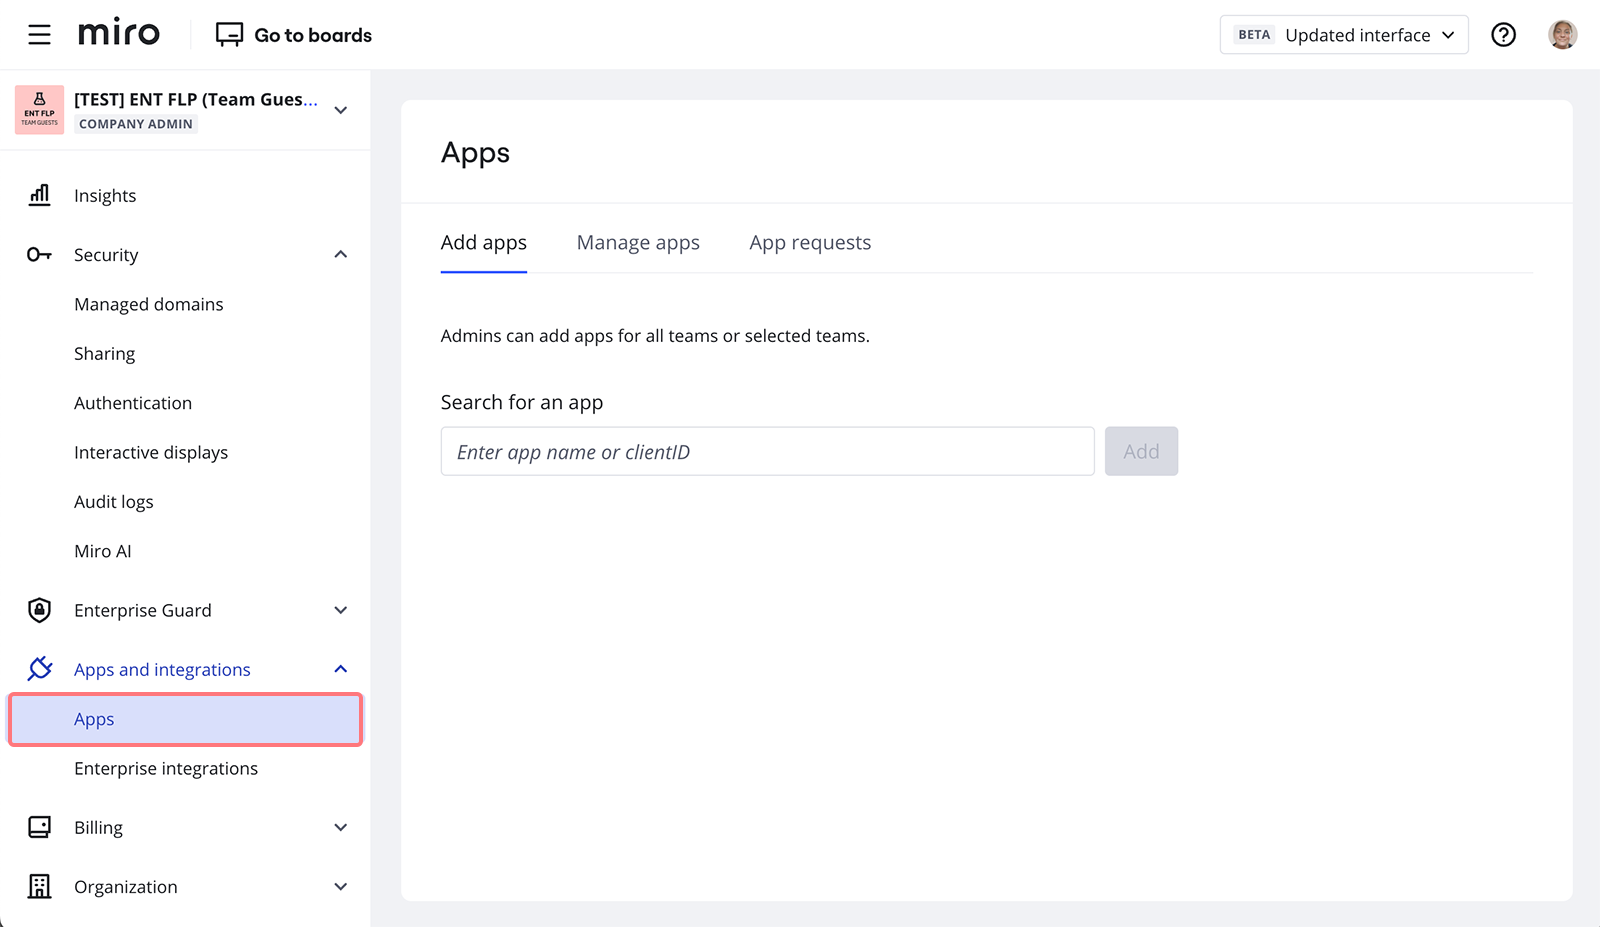Select the Insights sidebar item
This screenshot has height=927, width=1600.
coord(105,195)
